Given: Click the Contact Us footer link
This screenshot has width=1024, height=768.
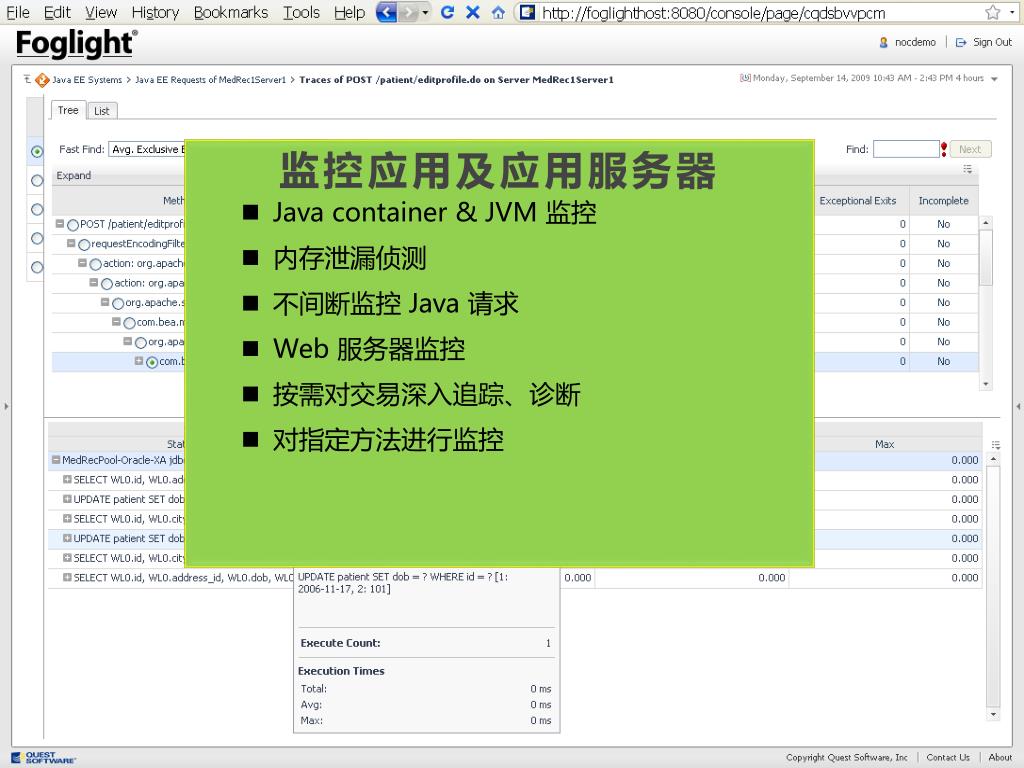Looking at the screenshot, I should pyautogui.click(x=948, y=758).
